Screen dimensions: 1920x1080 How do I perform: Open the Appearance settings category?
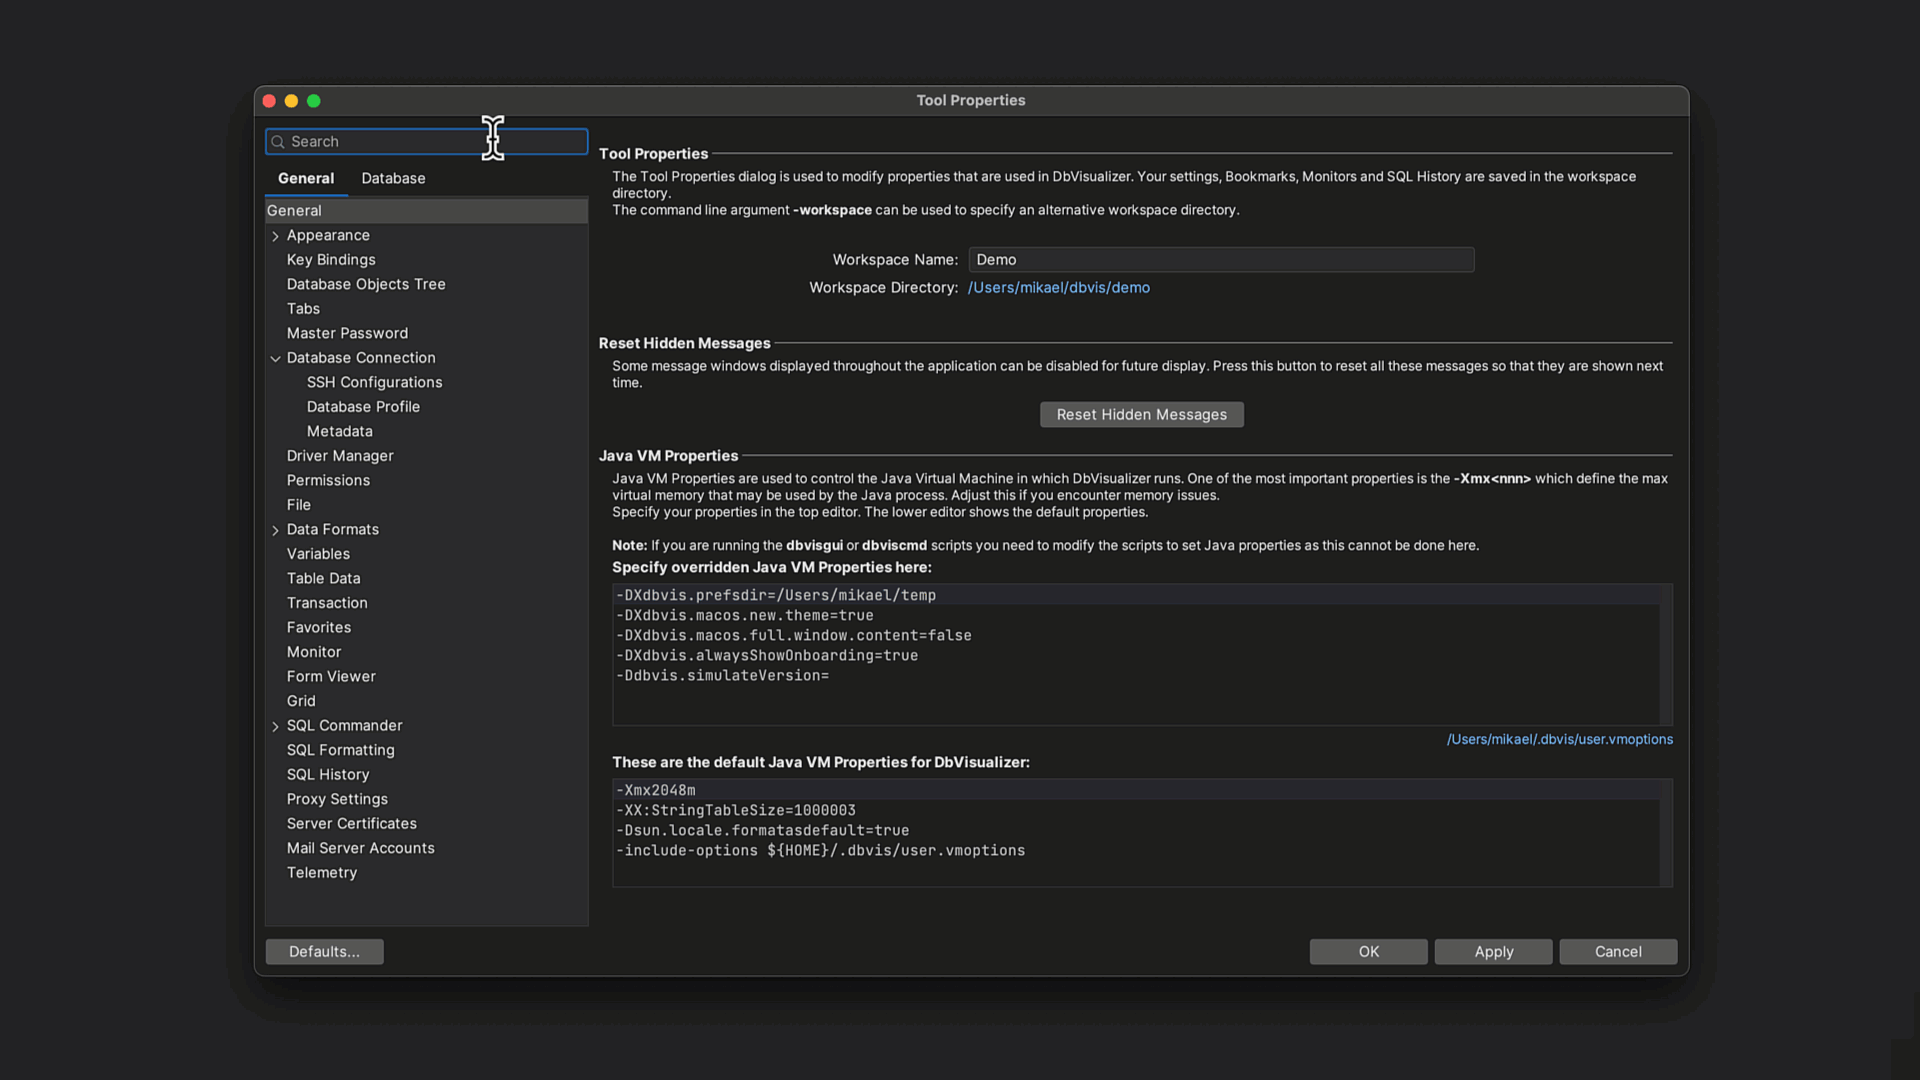tap(328, 235)
